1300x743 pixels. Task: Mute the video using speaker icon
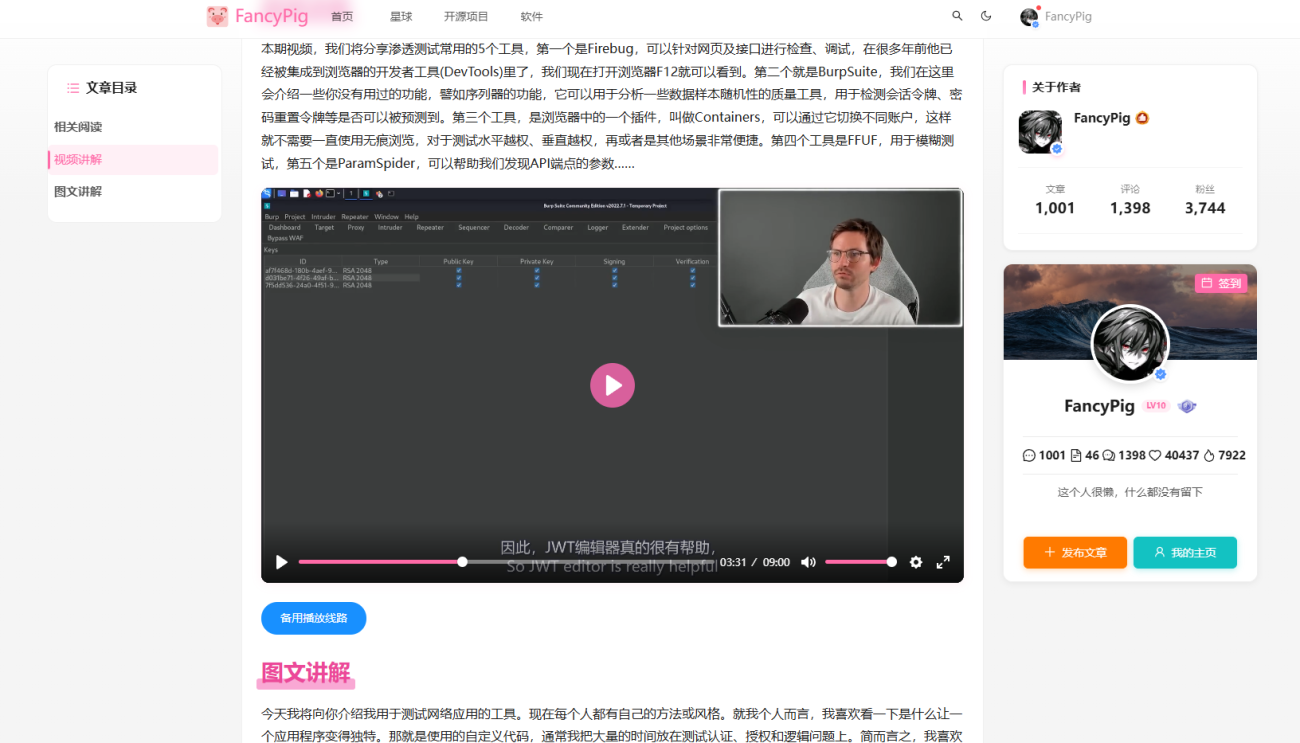pos(808,562)
